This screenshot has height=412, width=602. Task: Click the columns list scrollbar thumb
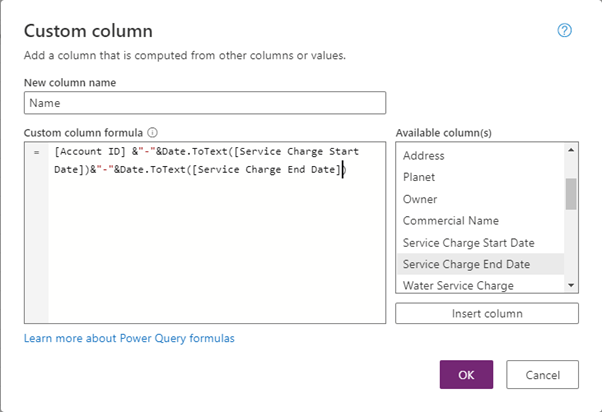pyautogui.click(x=571, y=194)
